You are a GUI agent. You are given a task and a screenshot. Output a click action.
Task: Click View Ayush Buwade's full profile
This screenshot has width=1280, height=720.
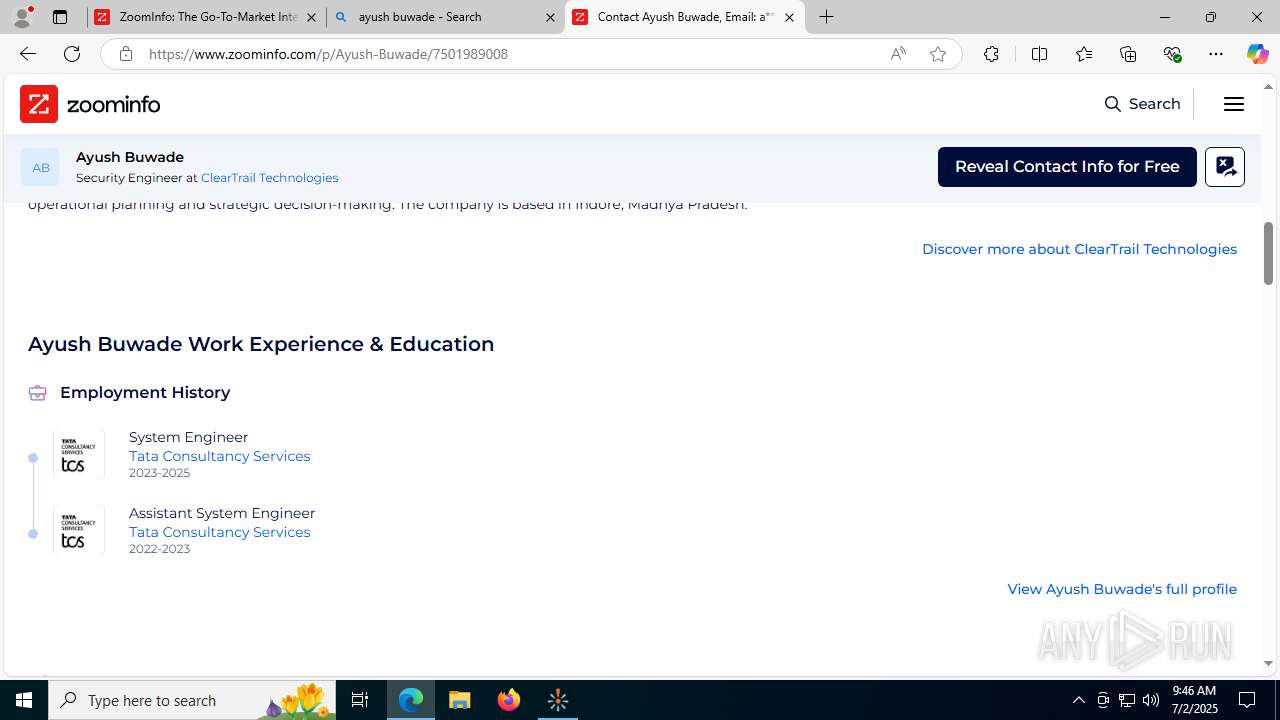pyautogui.click(x=1122, y=589)
